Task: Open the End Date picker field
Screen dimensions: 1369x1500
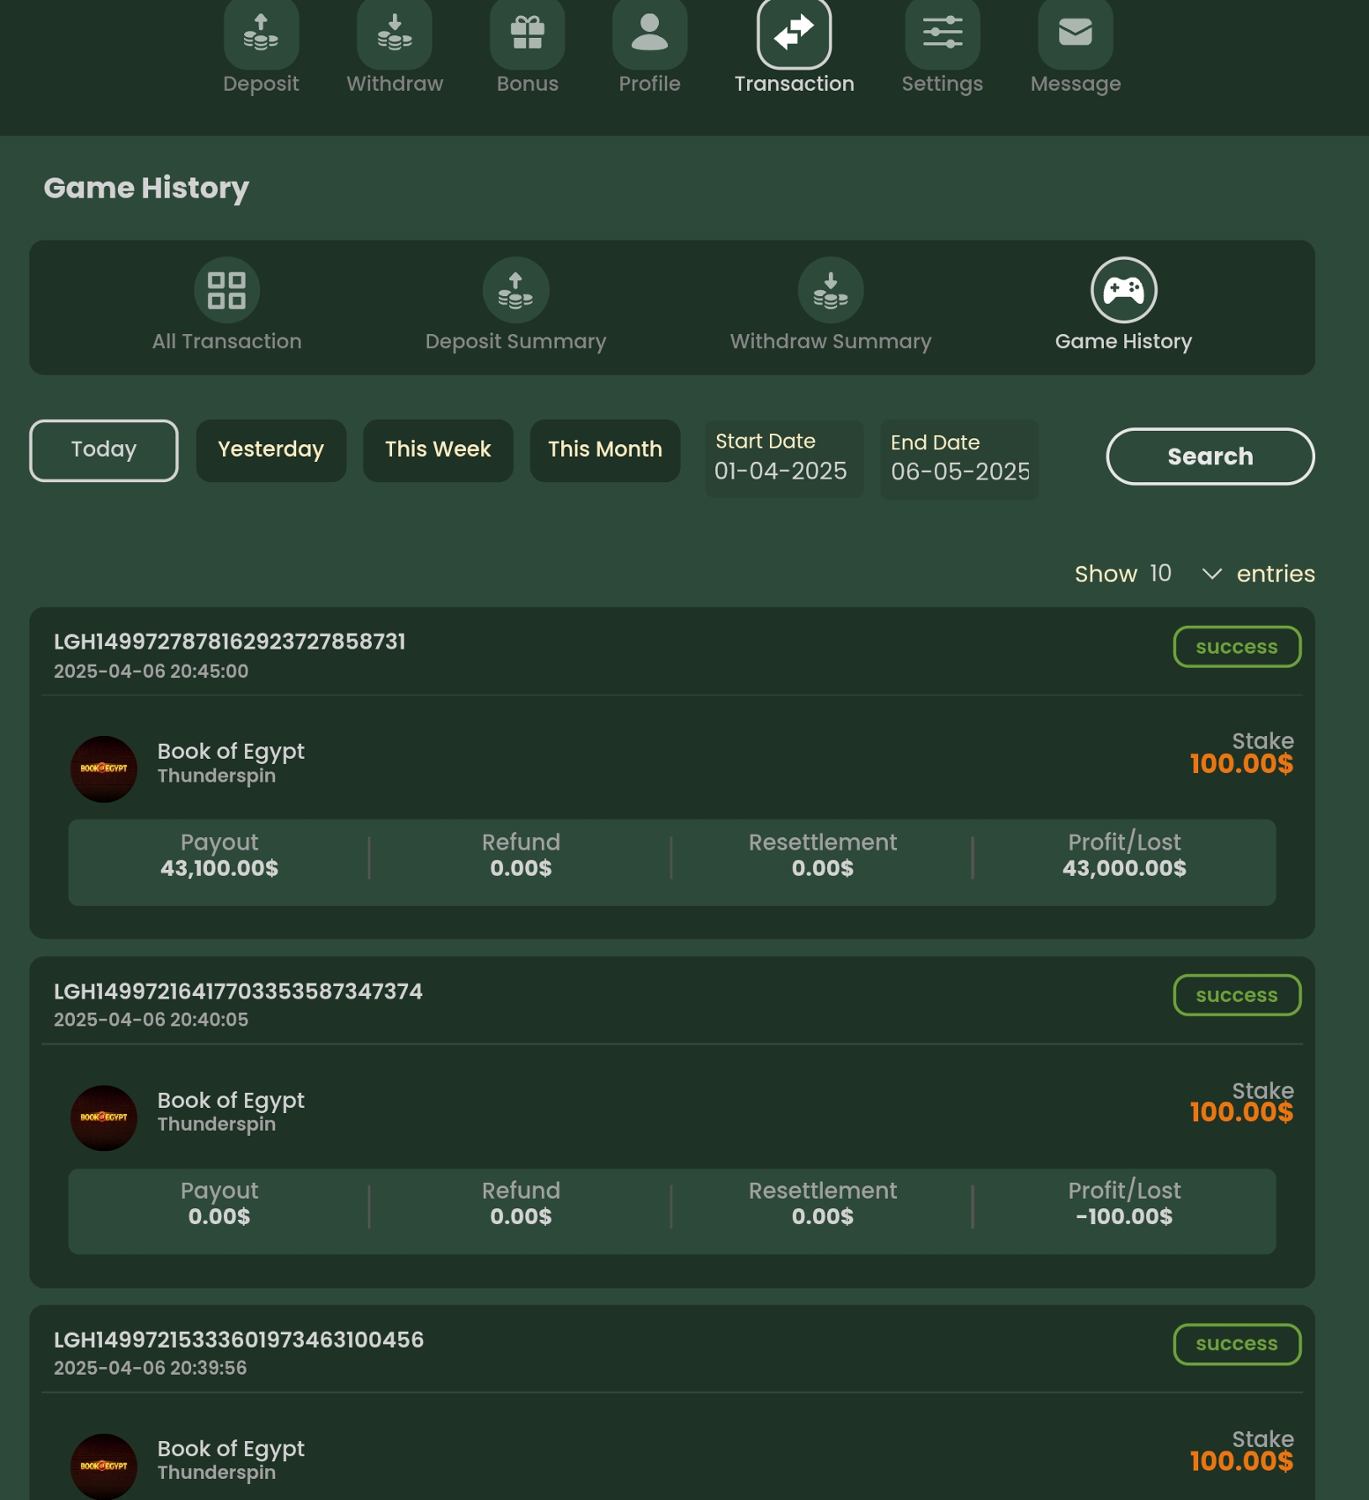Action: (959, 460)
